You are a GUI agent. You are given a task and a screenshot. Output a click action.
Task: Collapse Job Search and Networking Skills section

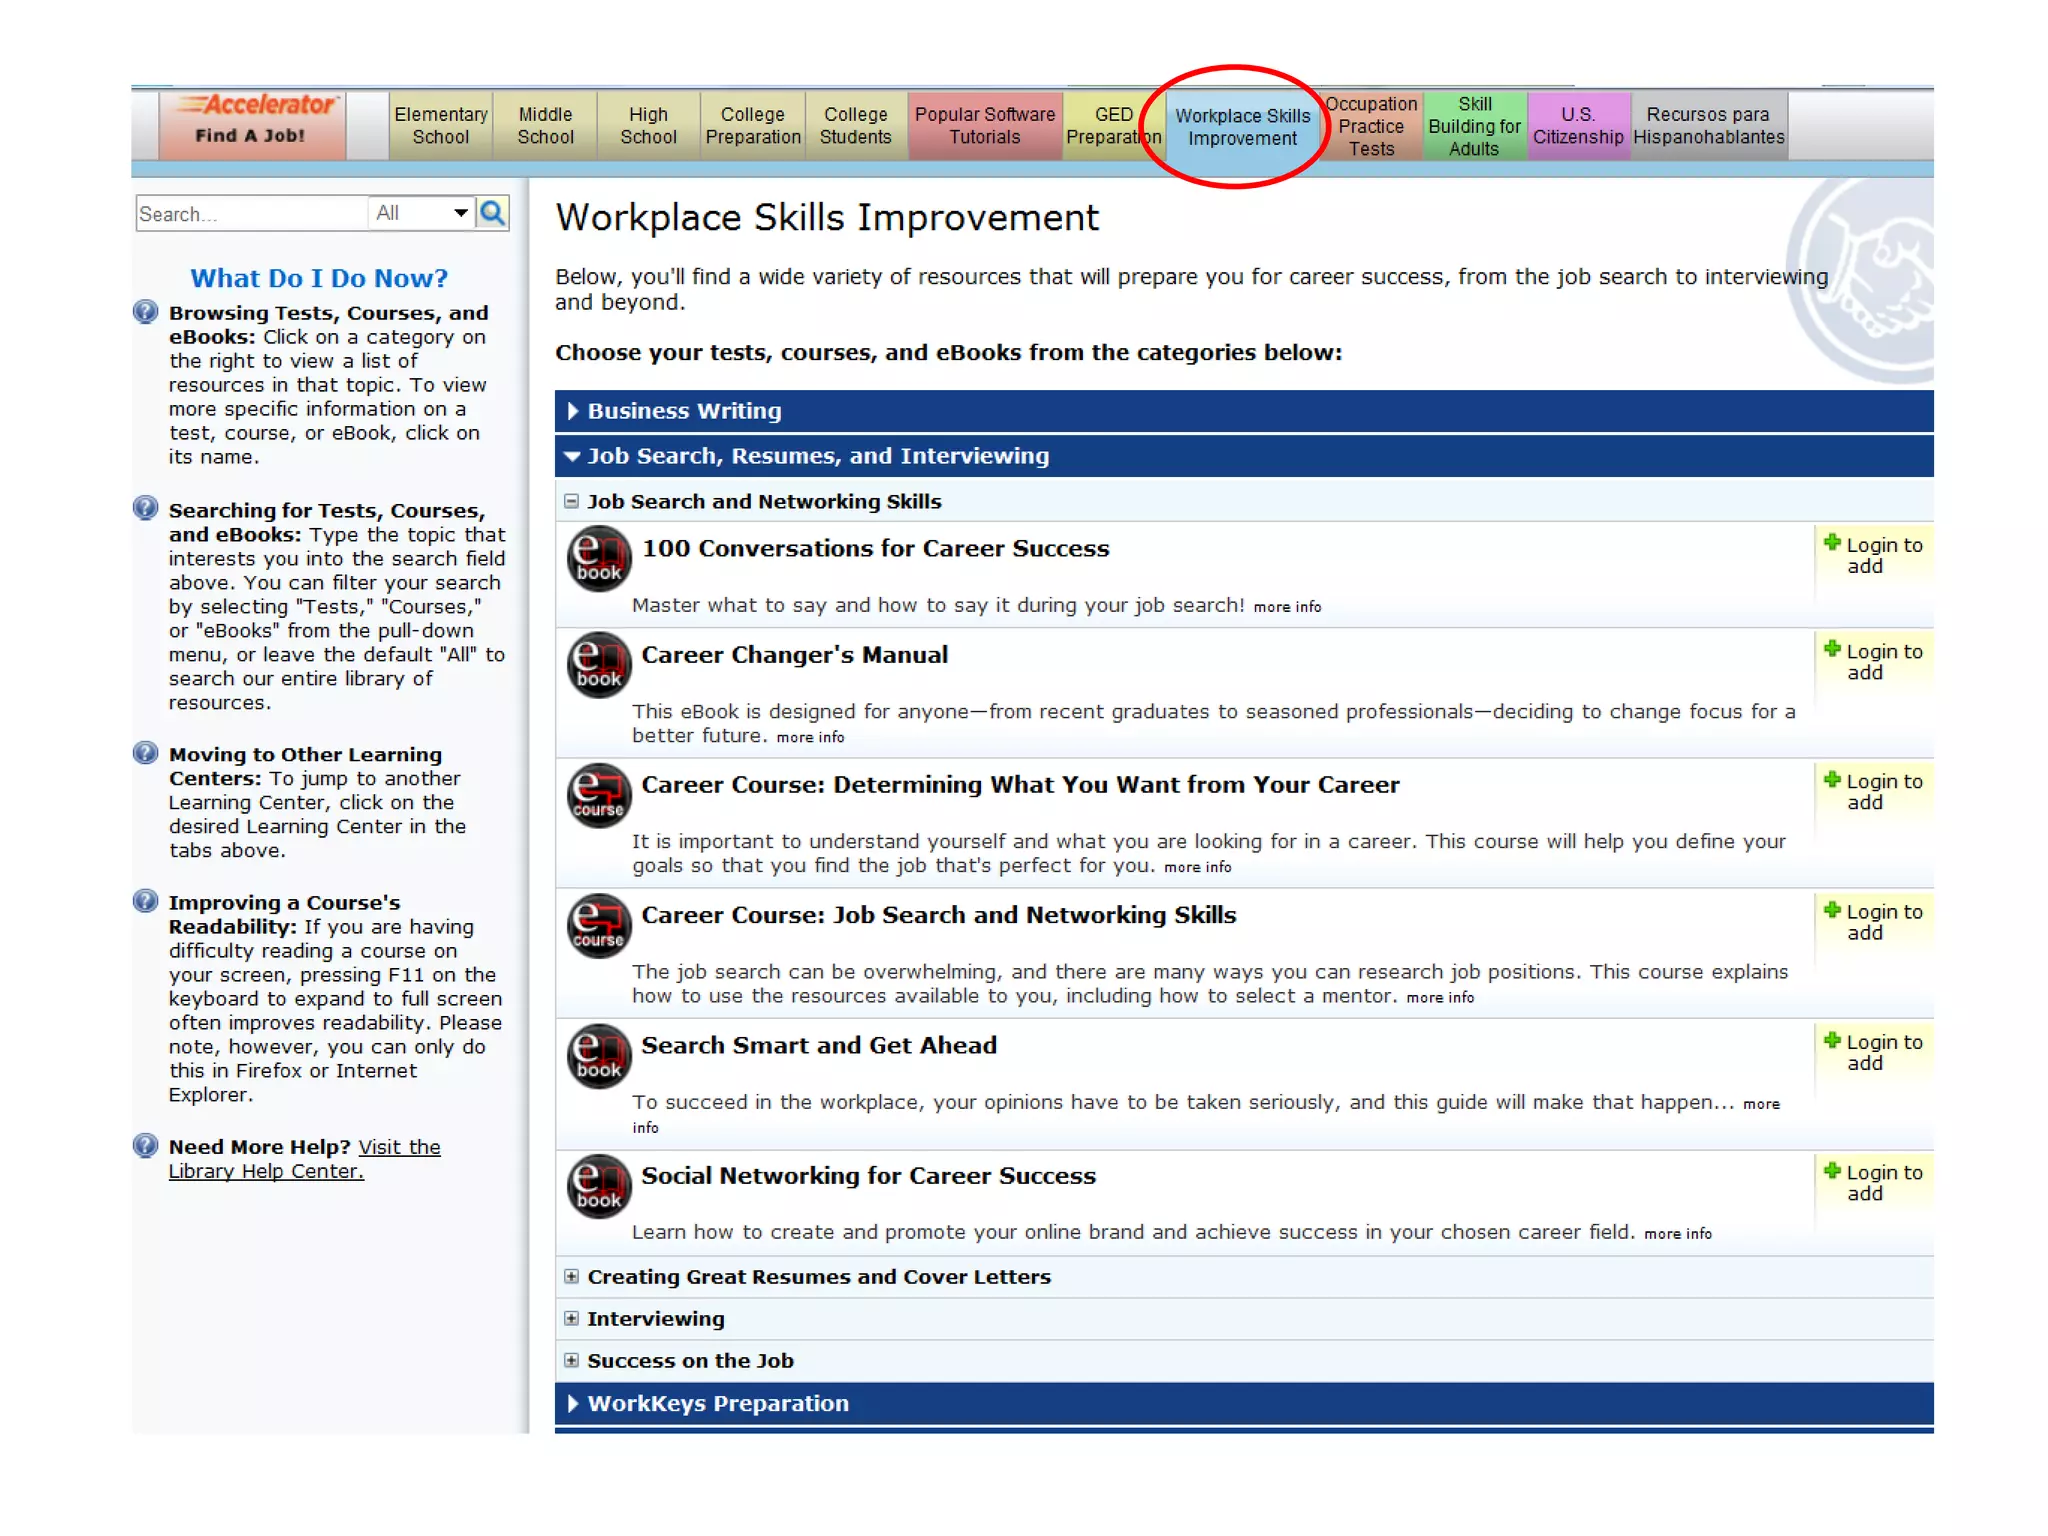[571, 501]
